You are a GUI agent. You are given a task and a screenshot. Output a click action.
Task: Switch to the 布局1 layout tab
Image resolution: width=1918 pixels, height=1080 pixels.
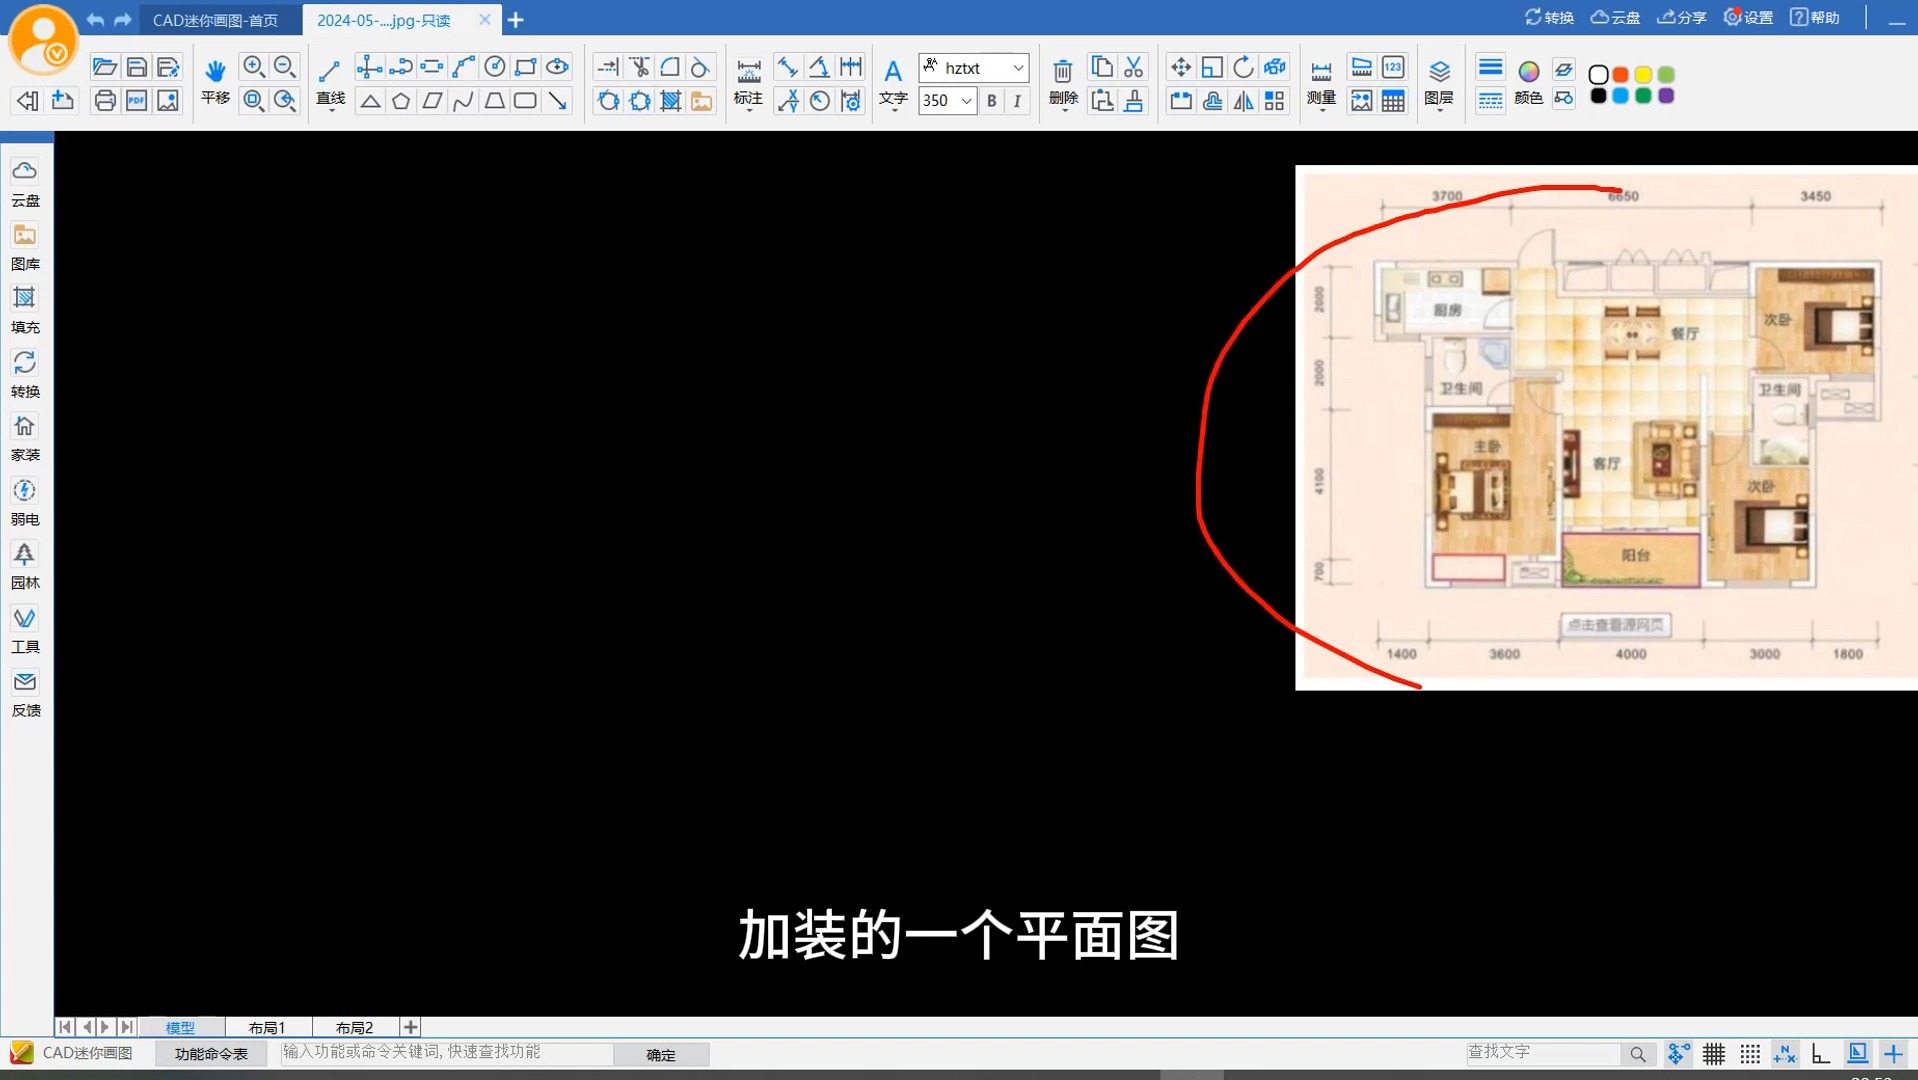pyautogui.click(x=266, y=1027)
